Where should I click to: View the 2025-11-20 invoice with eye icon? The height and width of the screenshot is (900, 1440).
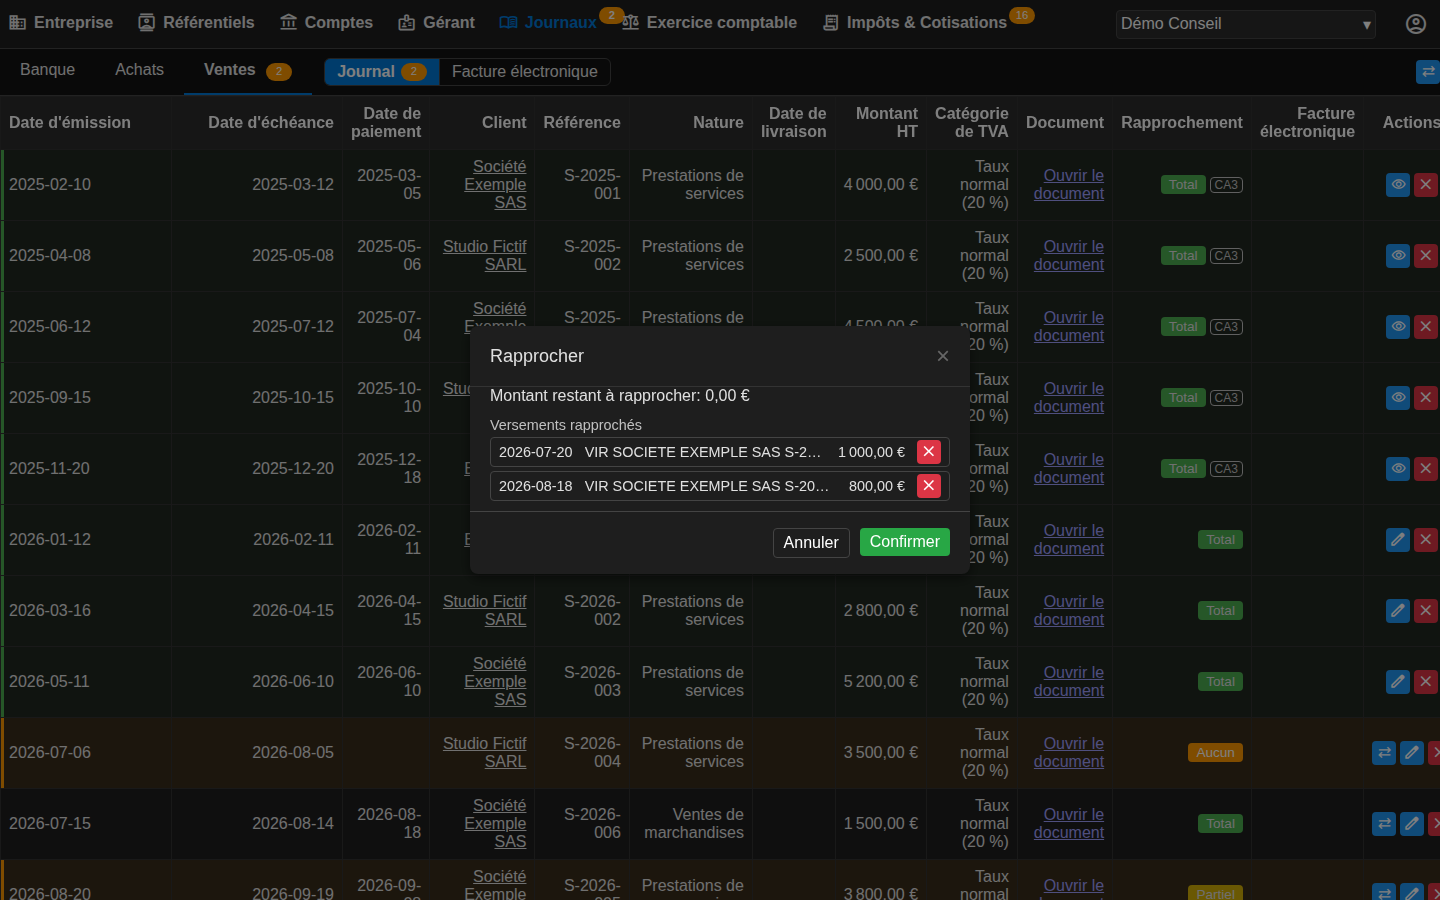click(1398, 469)
